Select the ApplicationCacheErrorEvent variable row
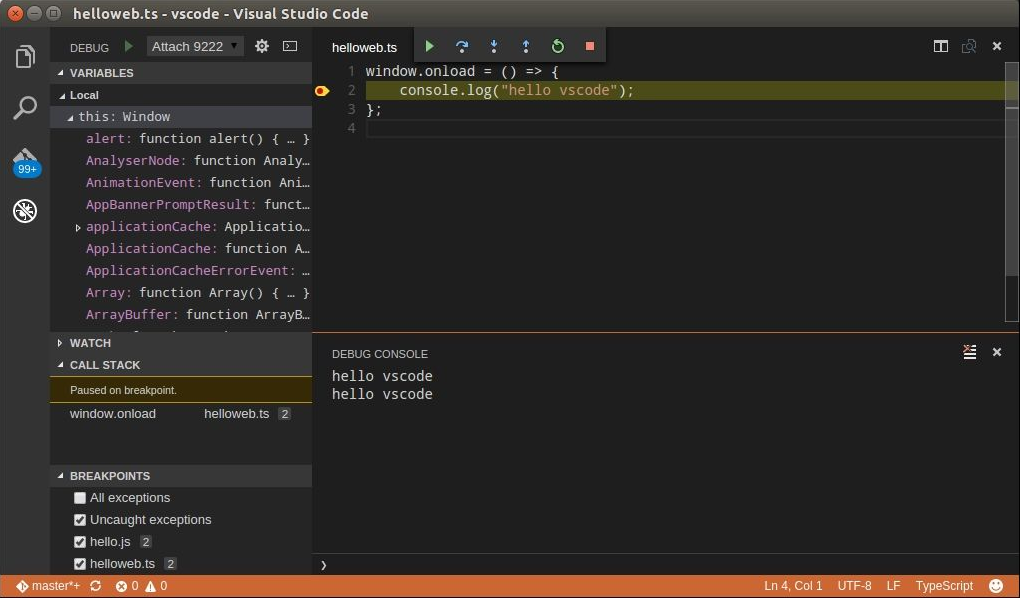The image size is (1020, 600). tap(181, 271)
